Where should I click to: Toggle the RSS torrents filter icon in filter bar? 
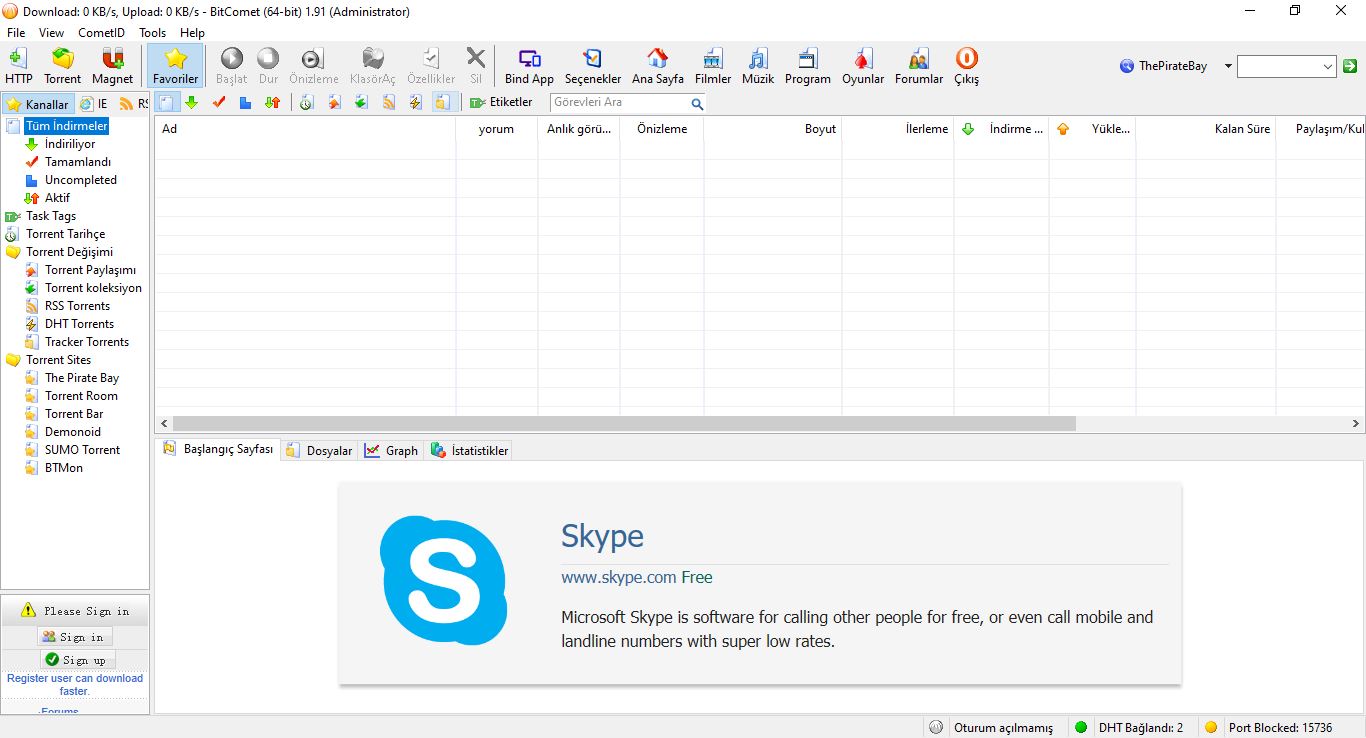(x=388, y=102)
